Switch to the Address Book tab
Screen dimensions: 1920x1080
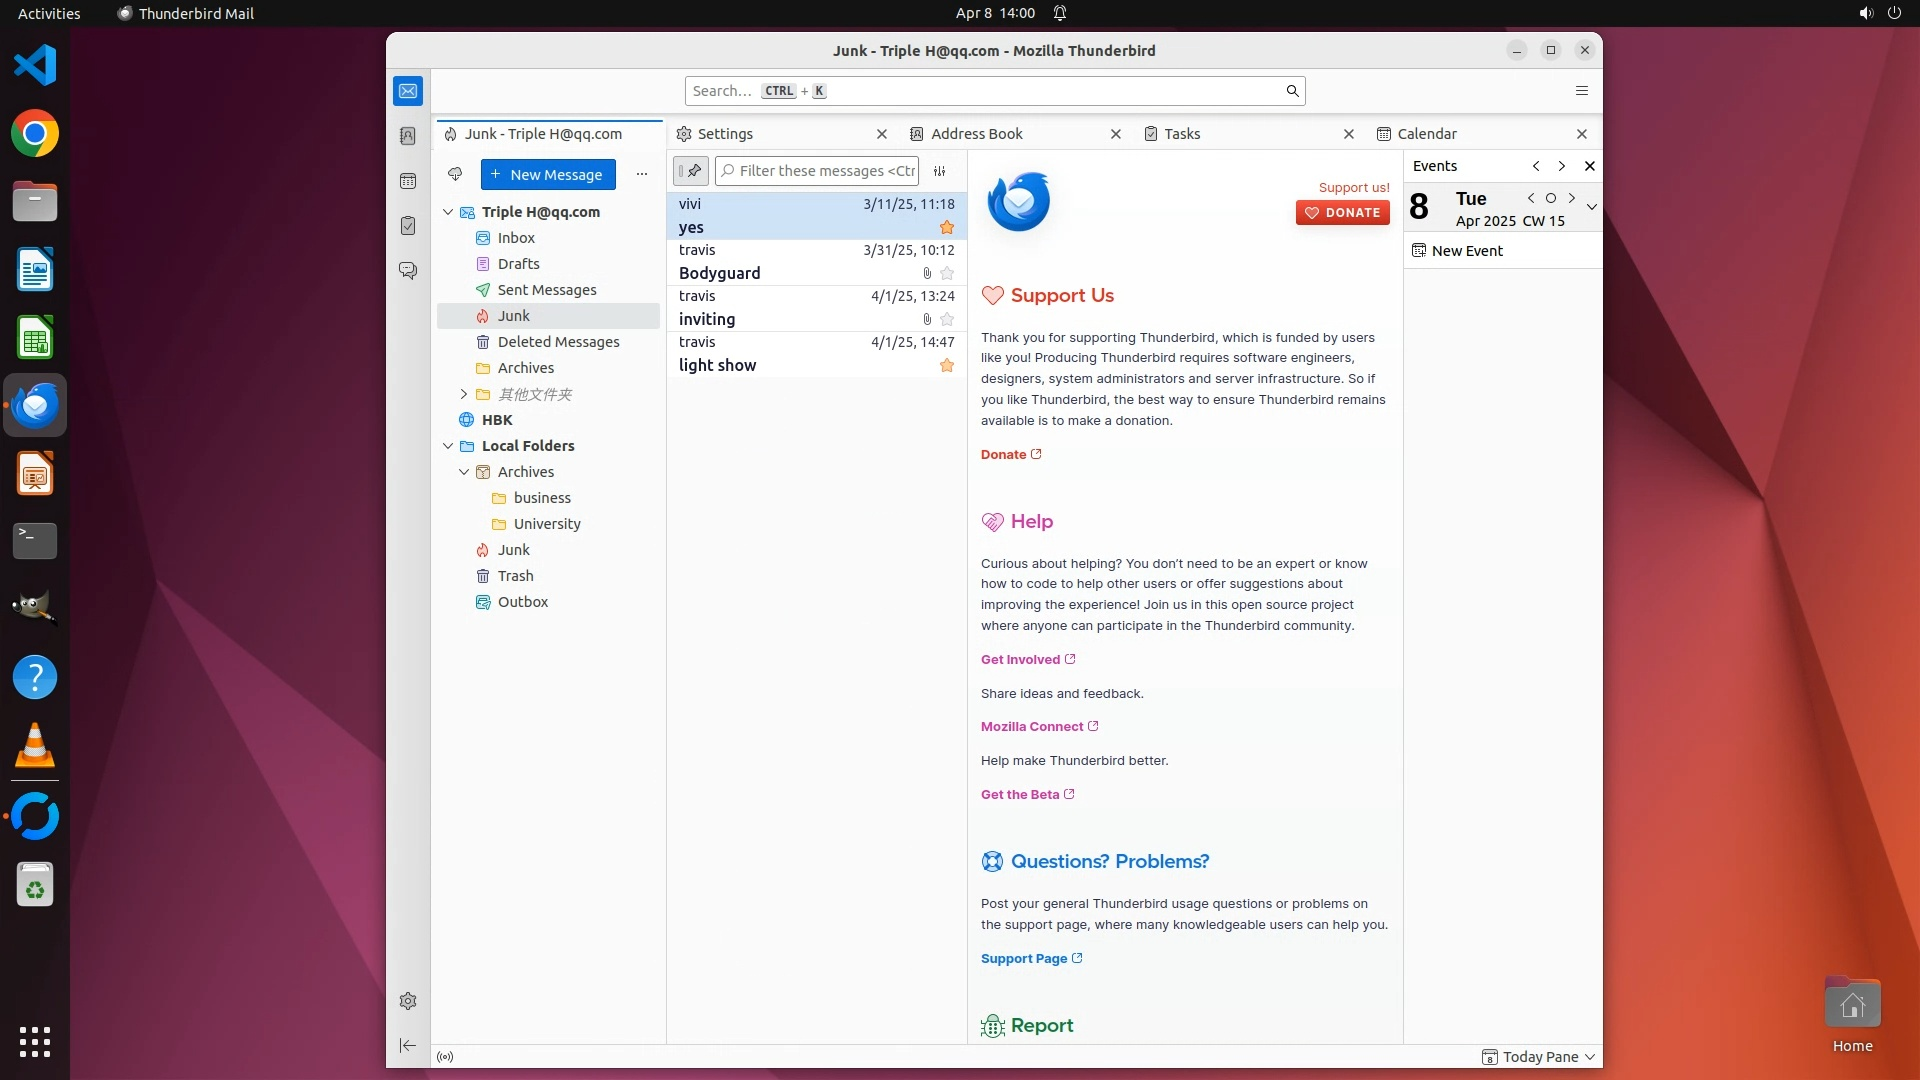click(976, 134)
